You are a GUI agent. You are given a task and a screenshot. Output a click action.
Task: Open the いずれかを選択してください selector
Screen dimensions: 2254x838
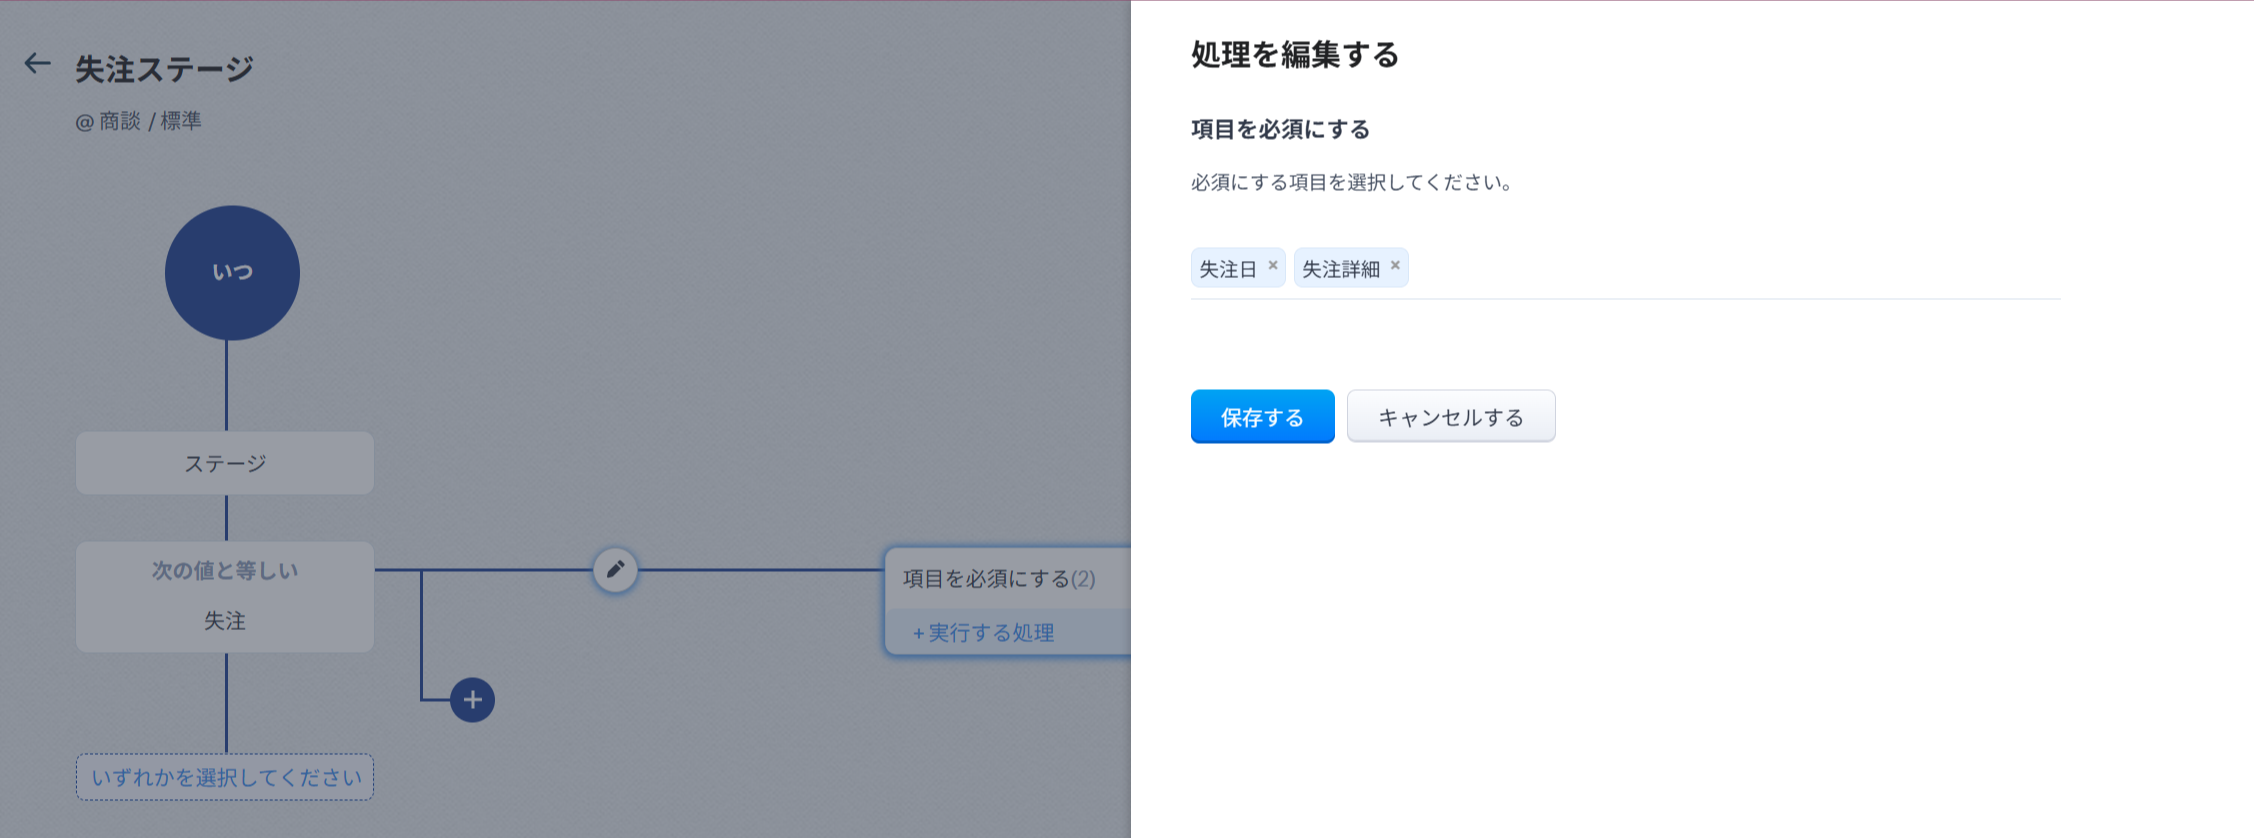point(225,777)
